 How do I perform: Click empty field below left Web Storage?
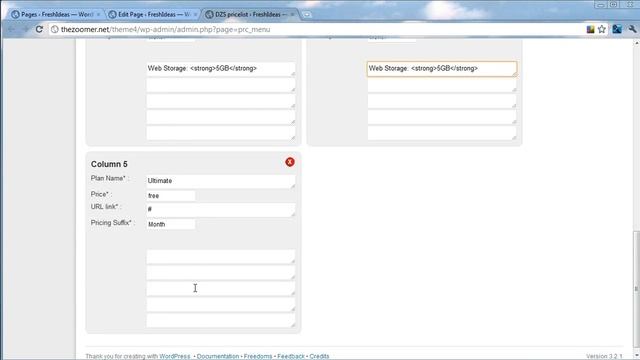221,85
